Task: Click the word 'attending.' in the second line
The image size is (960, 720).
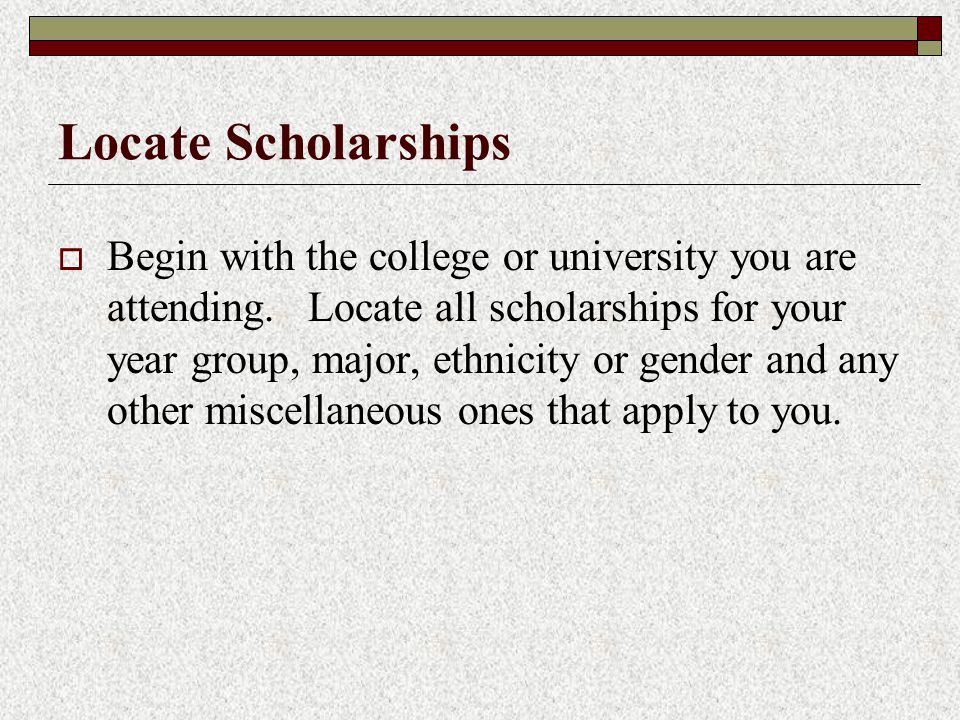Action: click(190, 309)
